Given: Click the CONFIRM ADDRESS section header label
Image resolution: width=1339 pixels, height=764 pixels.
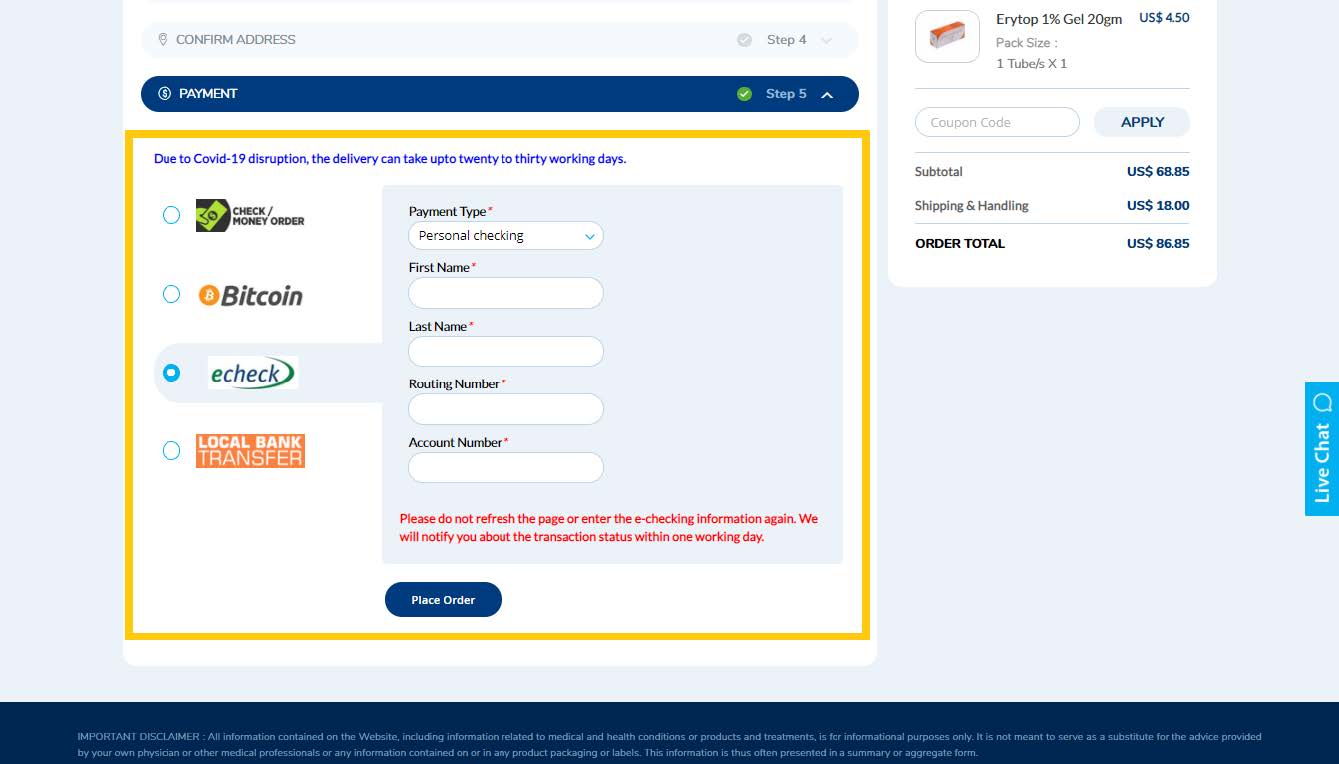Looking at the screenshot, I should [x=236, y=40].
